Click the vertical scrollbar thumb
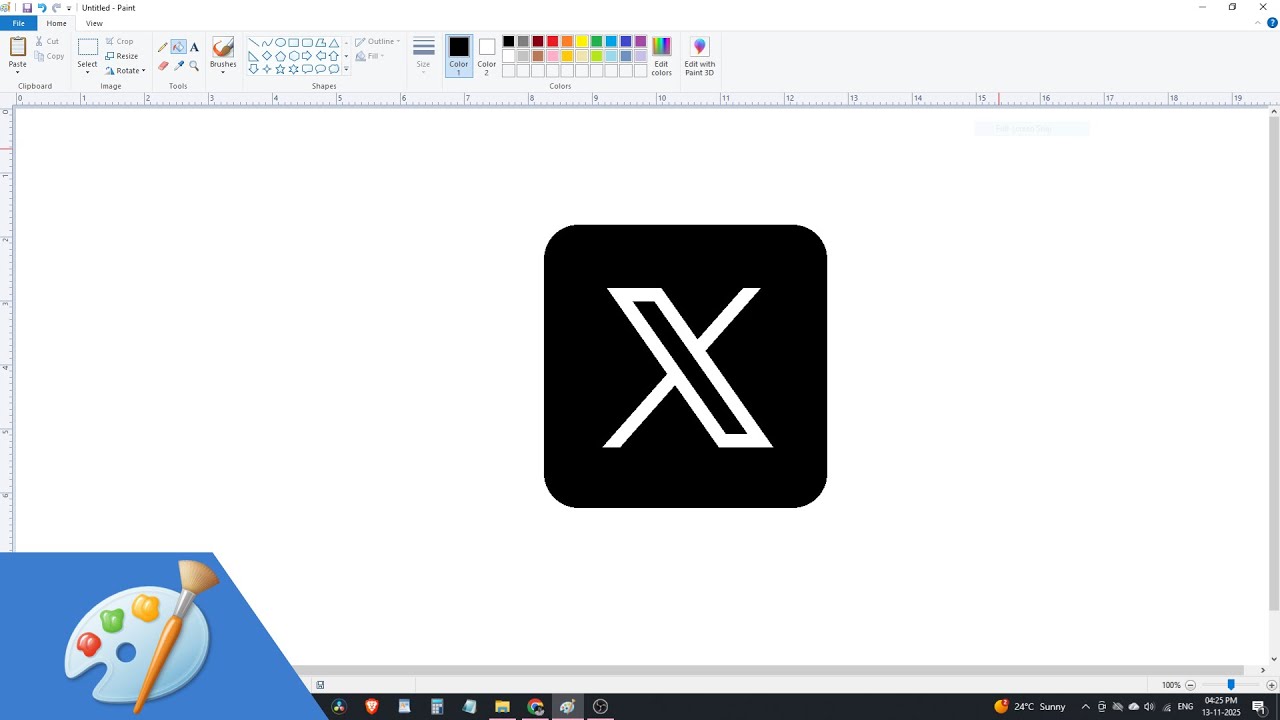Viewport: 1280px width, 720px height. point(1273,362)
